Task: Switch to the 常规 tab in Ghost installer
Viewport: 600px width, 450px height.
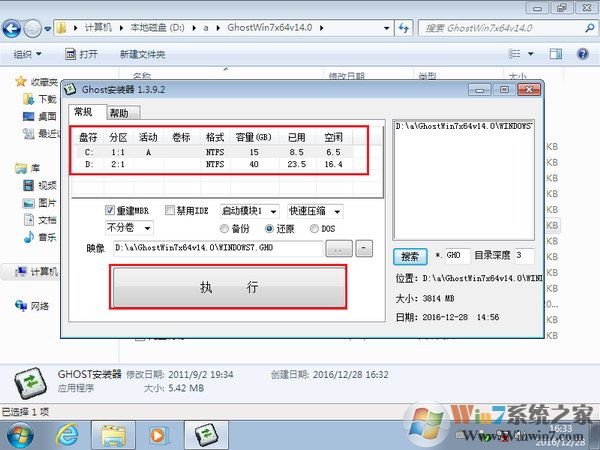Action: pyautogui.click(x=83, y=112)
